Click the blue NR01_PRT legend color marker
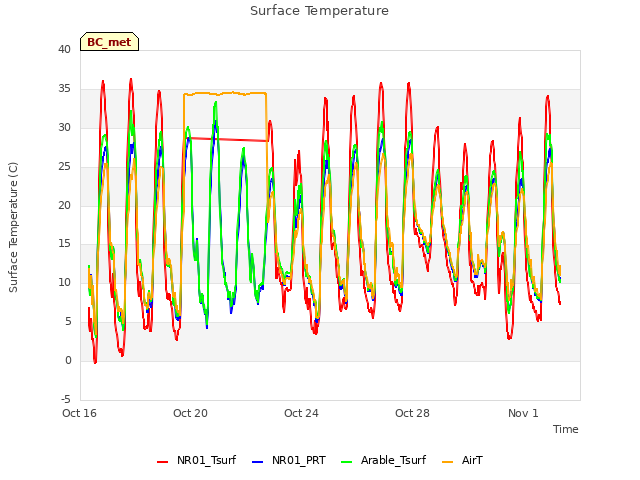 [258, 462]
